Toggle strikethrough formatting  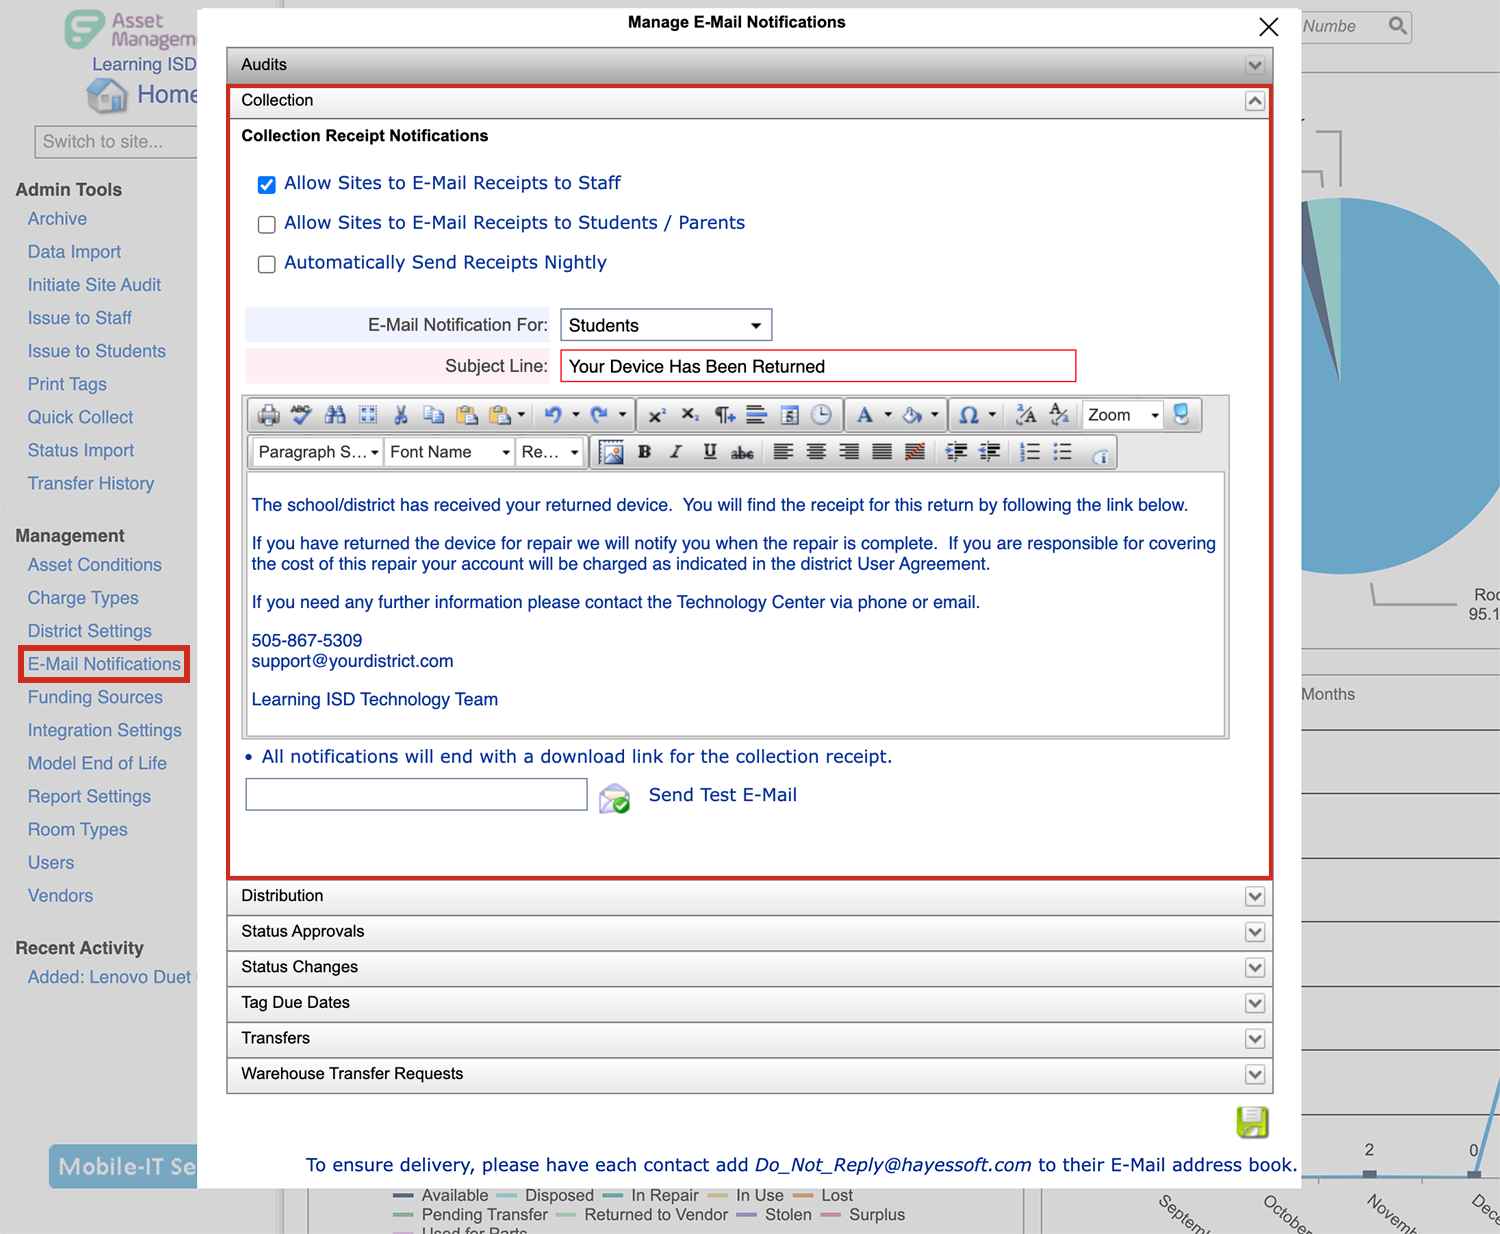click(x=742, y=452)
